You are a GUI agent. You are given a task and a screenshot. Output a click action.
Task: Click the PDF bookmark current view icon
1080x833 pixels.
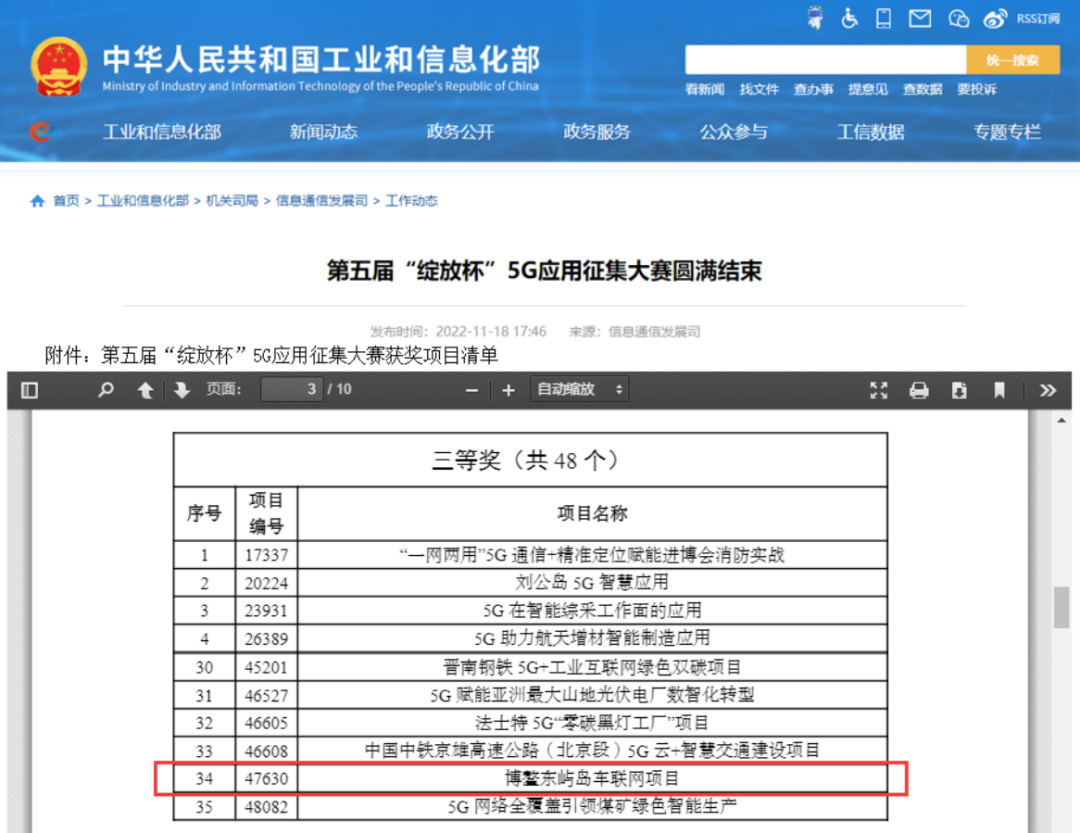click(999, 390)
